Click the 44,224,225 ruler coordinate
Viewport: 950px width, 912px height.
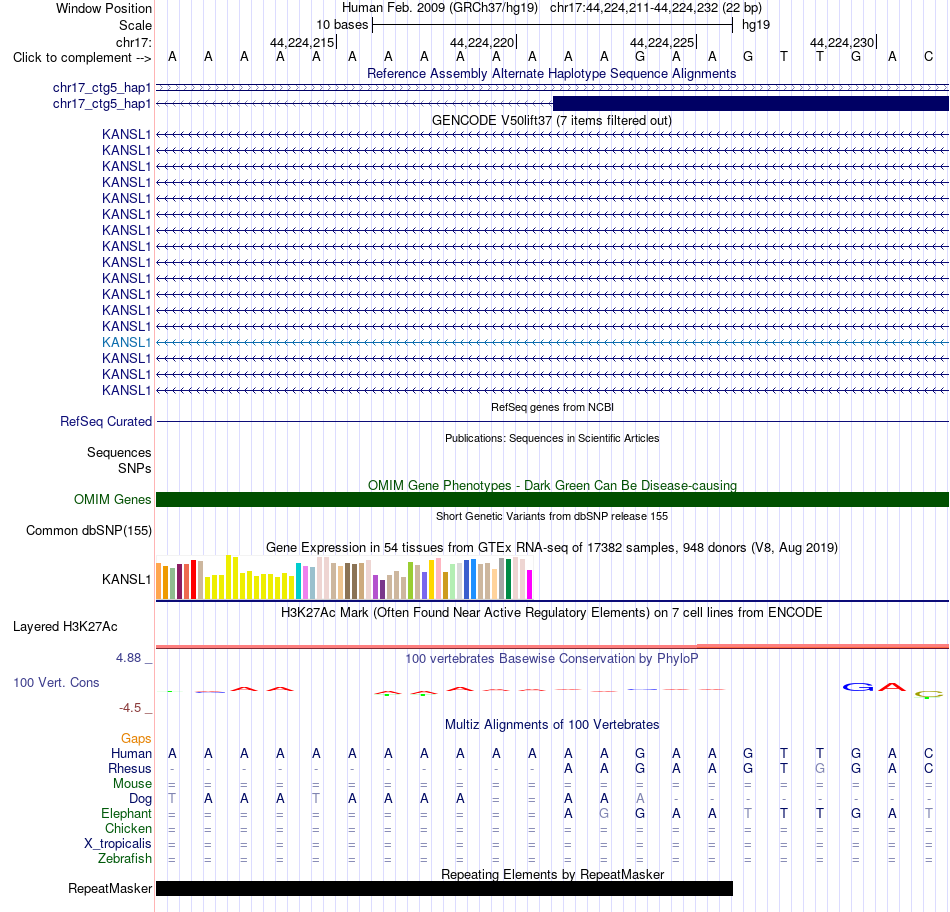click(662, 42)
